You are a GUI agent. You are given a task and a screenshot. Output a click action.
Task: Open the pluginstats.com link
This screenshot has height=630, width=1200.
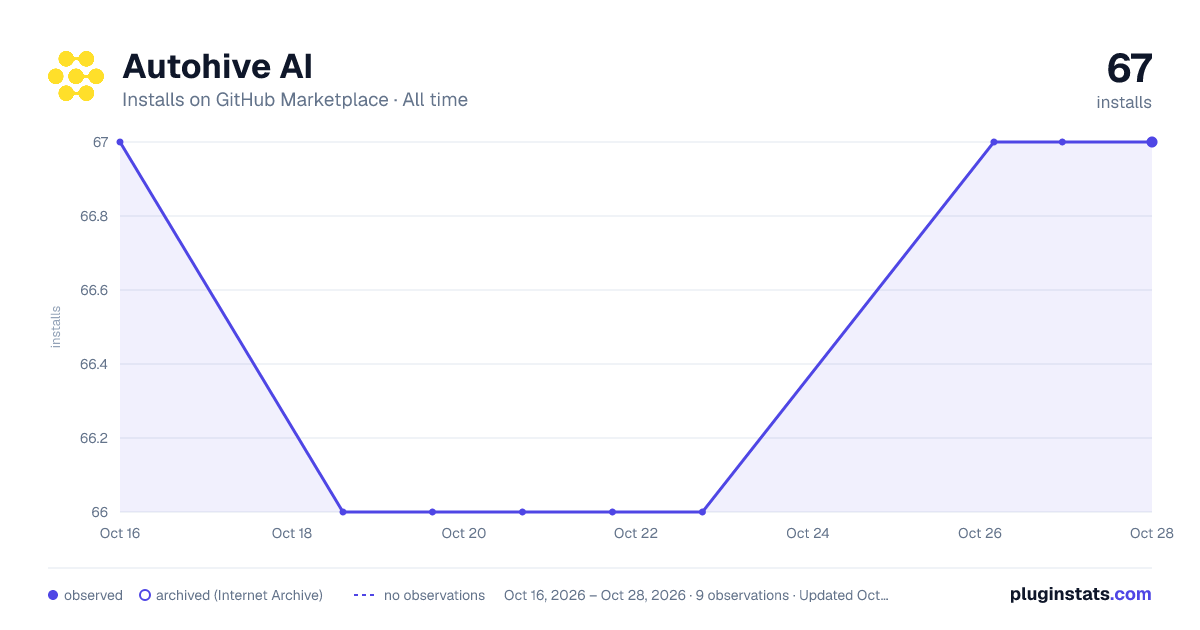(1081, 594)
